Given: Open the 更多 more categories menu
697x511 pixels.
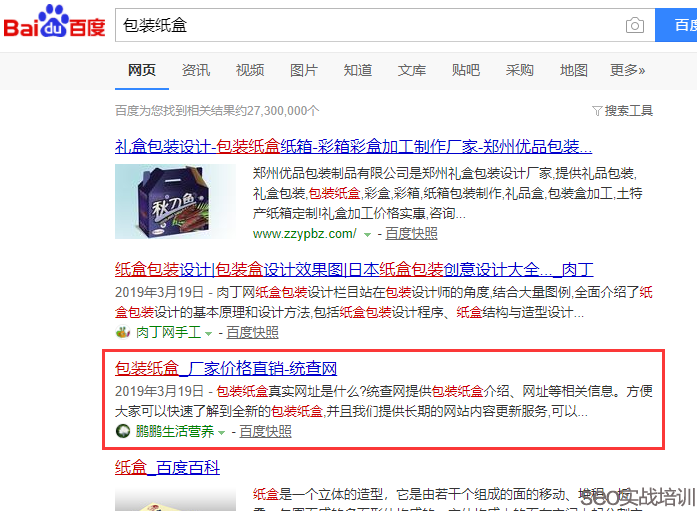Looking at the screenshot, I should point(627,70).
